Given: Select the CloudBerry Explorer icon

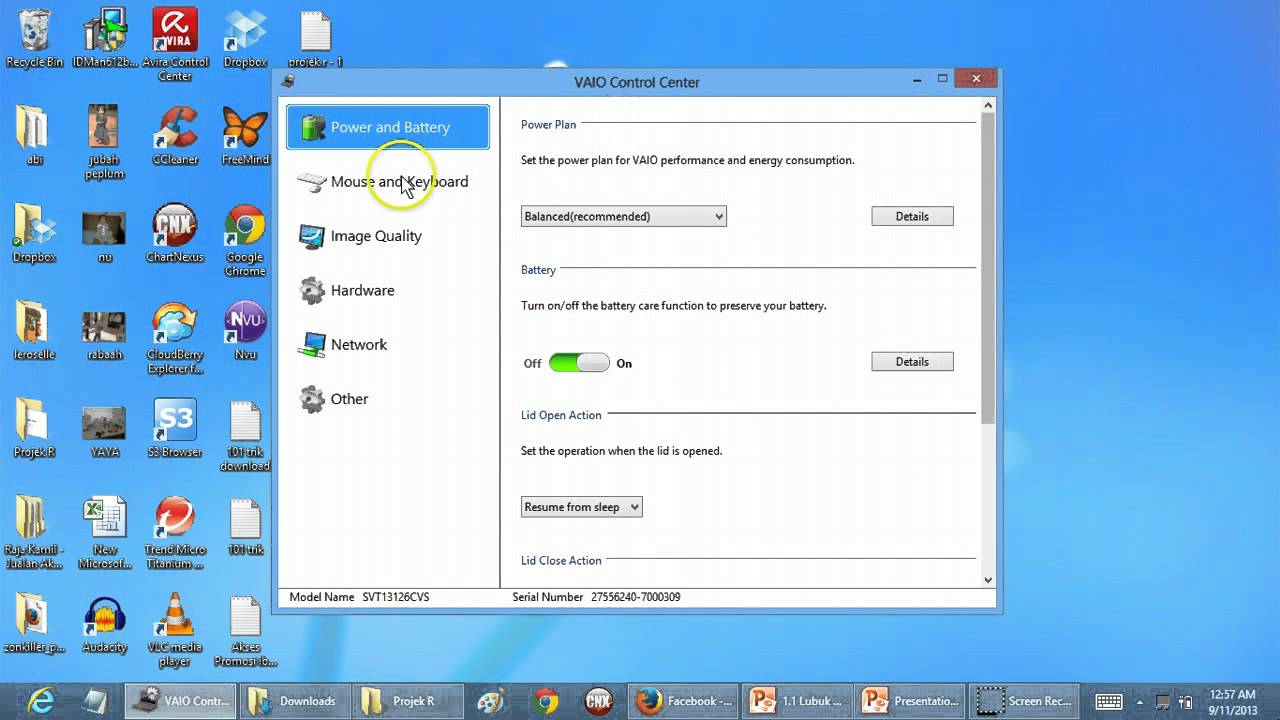Looking at the screenshot, I should click(x=175, y=337).
